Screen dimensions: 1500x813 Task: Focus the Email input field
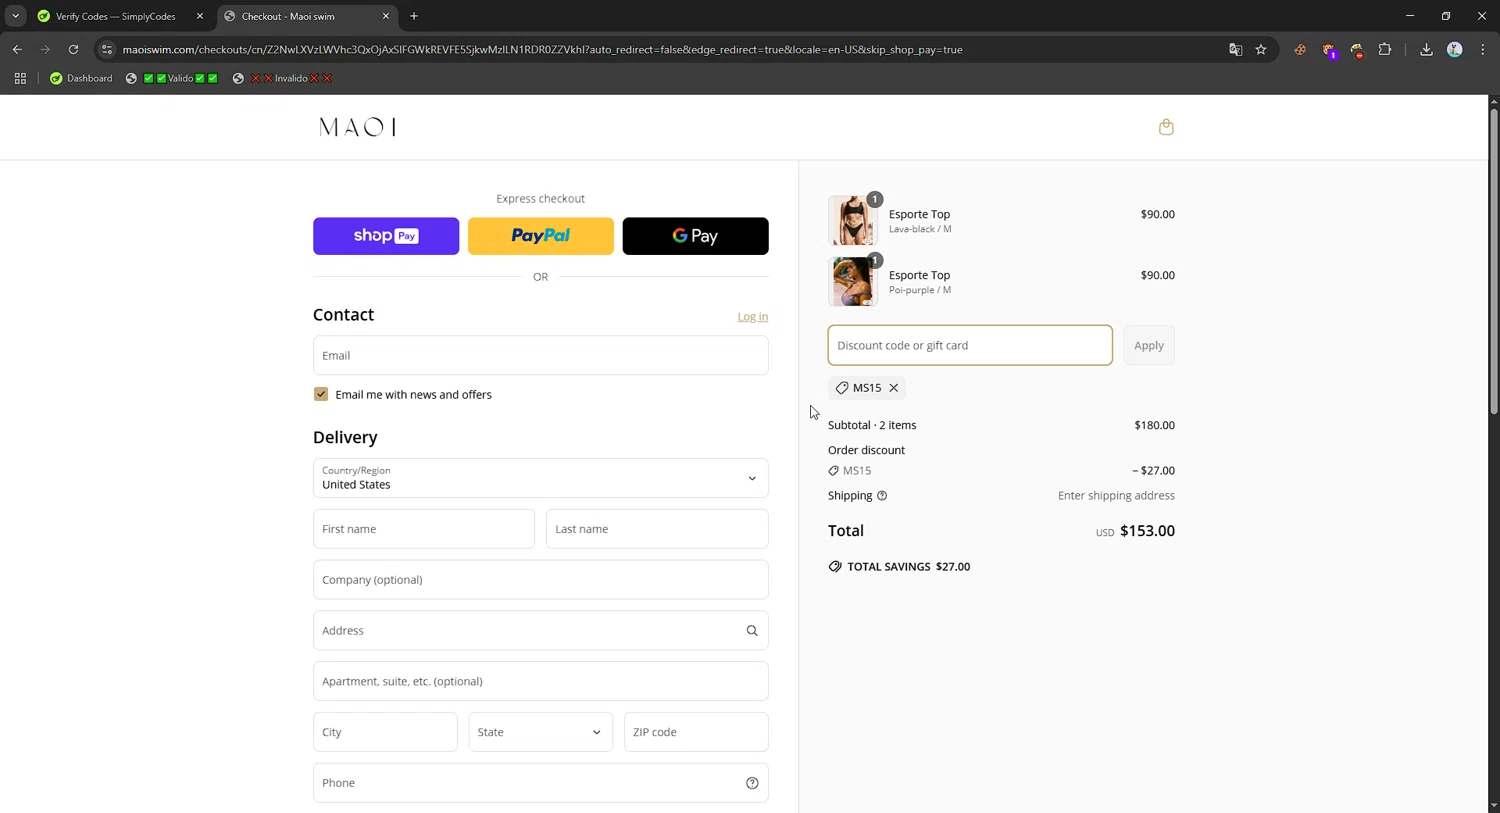540,355
